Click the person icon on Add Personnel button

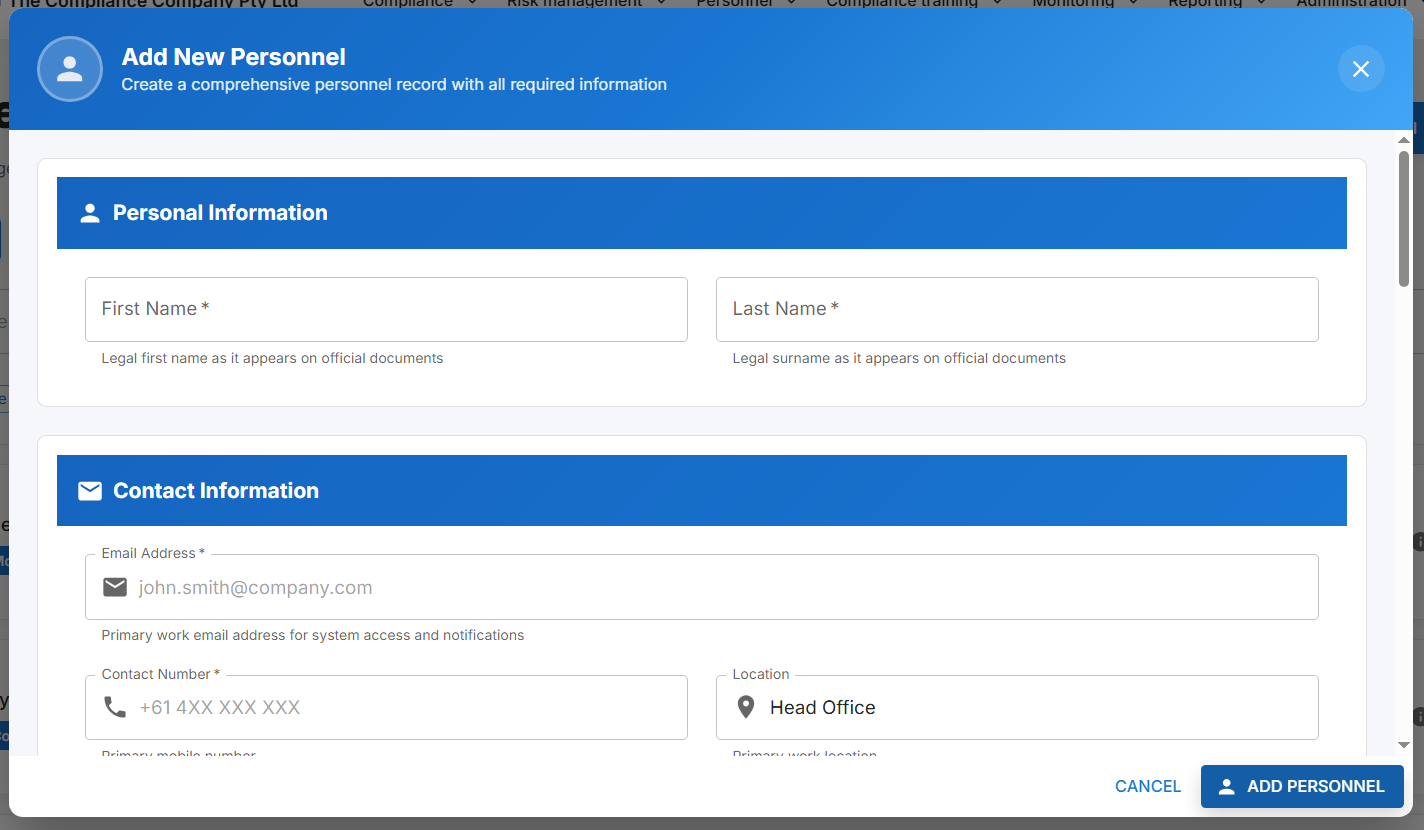tap(1226, 787)
